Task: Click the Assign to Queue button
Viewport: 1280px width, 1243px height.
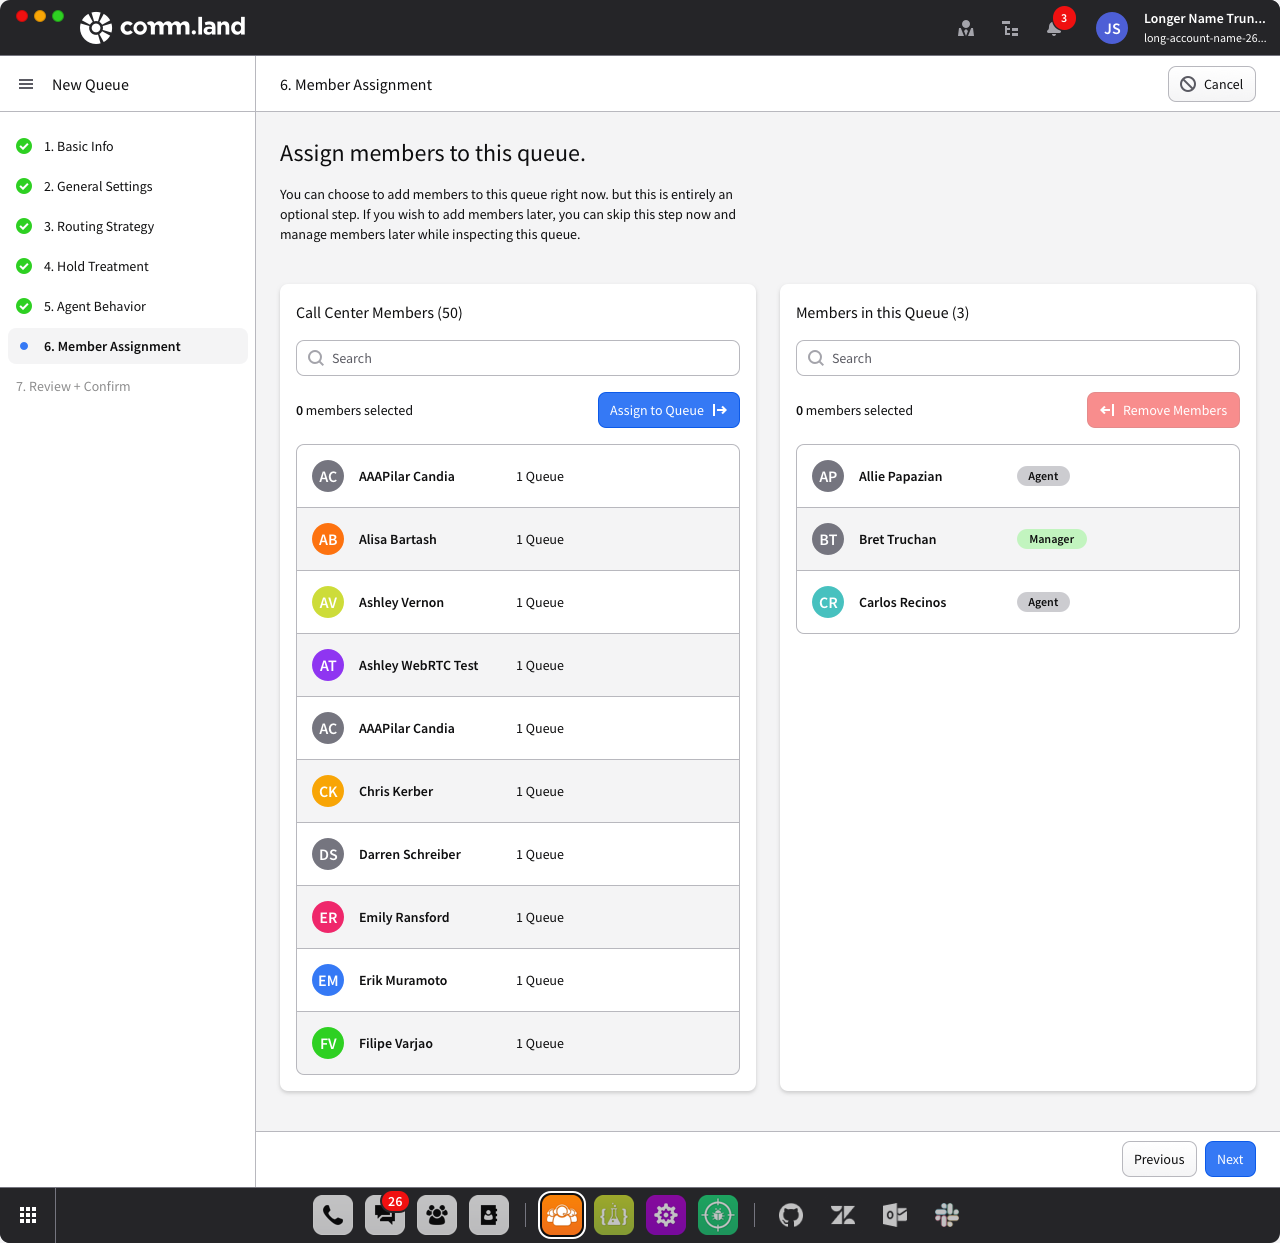Action: tap(668, 410)
